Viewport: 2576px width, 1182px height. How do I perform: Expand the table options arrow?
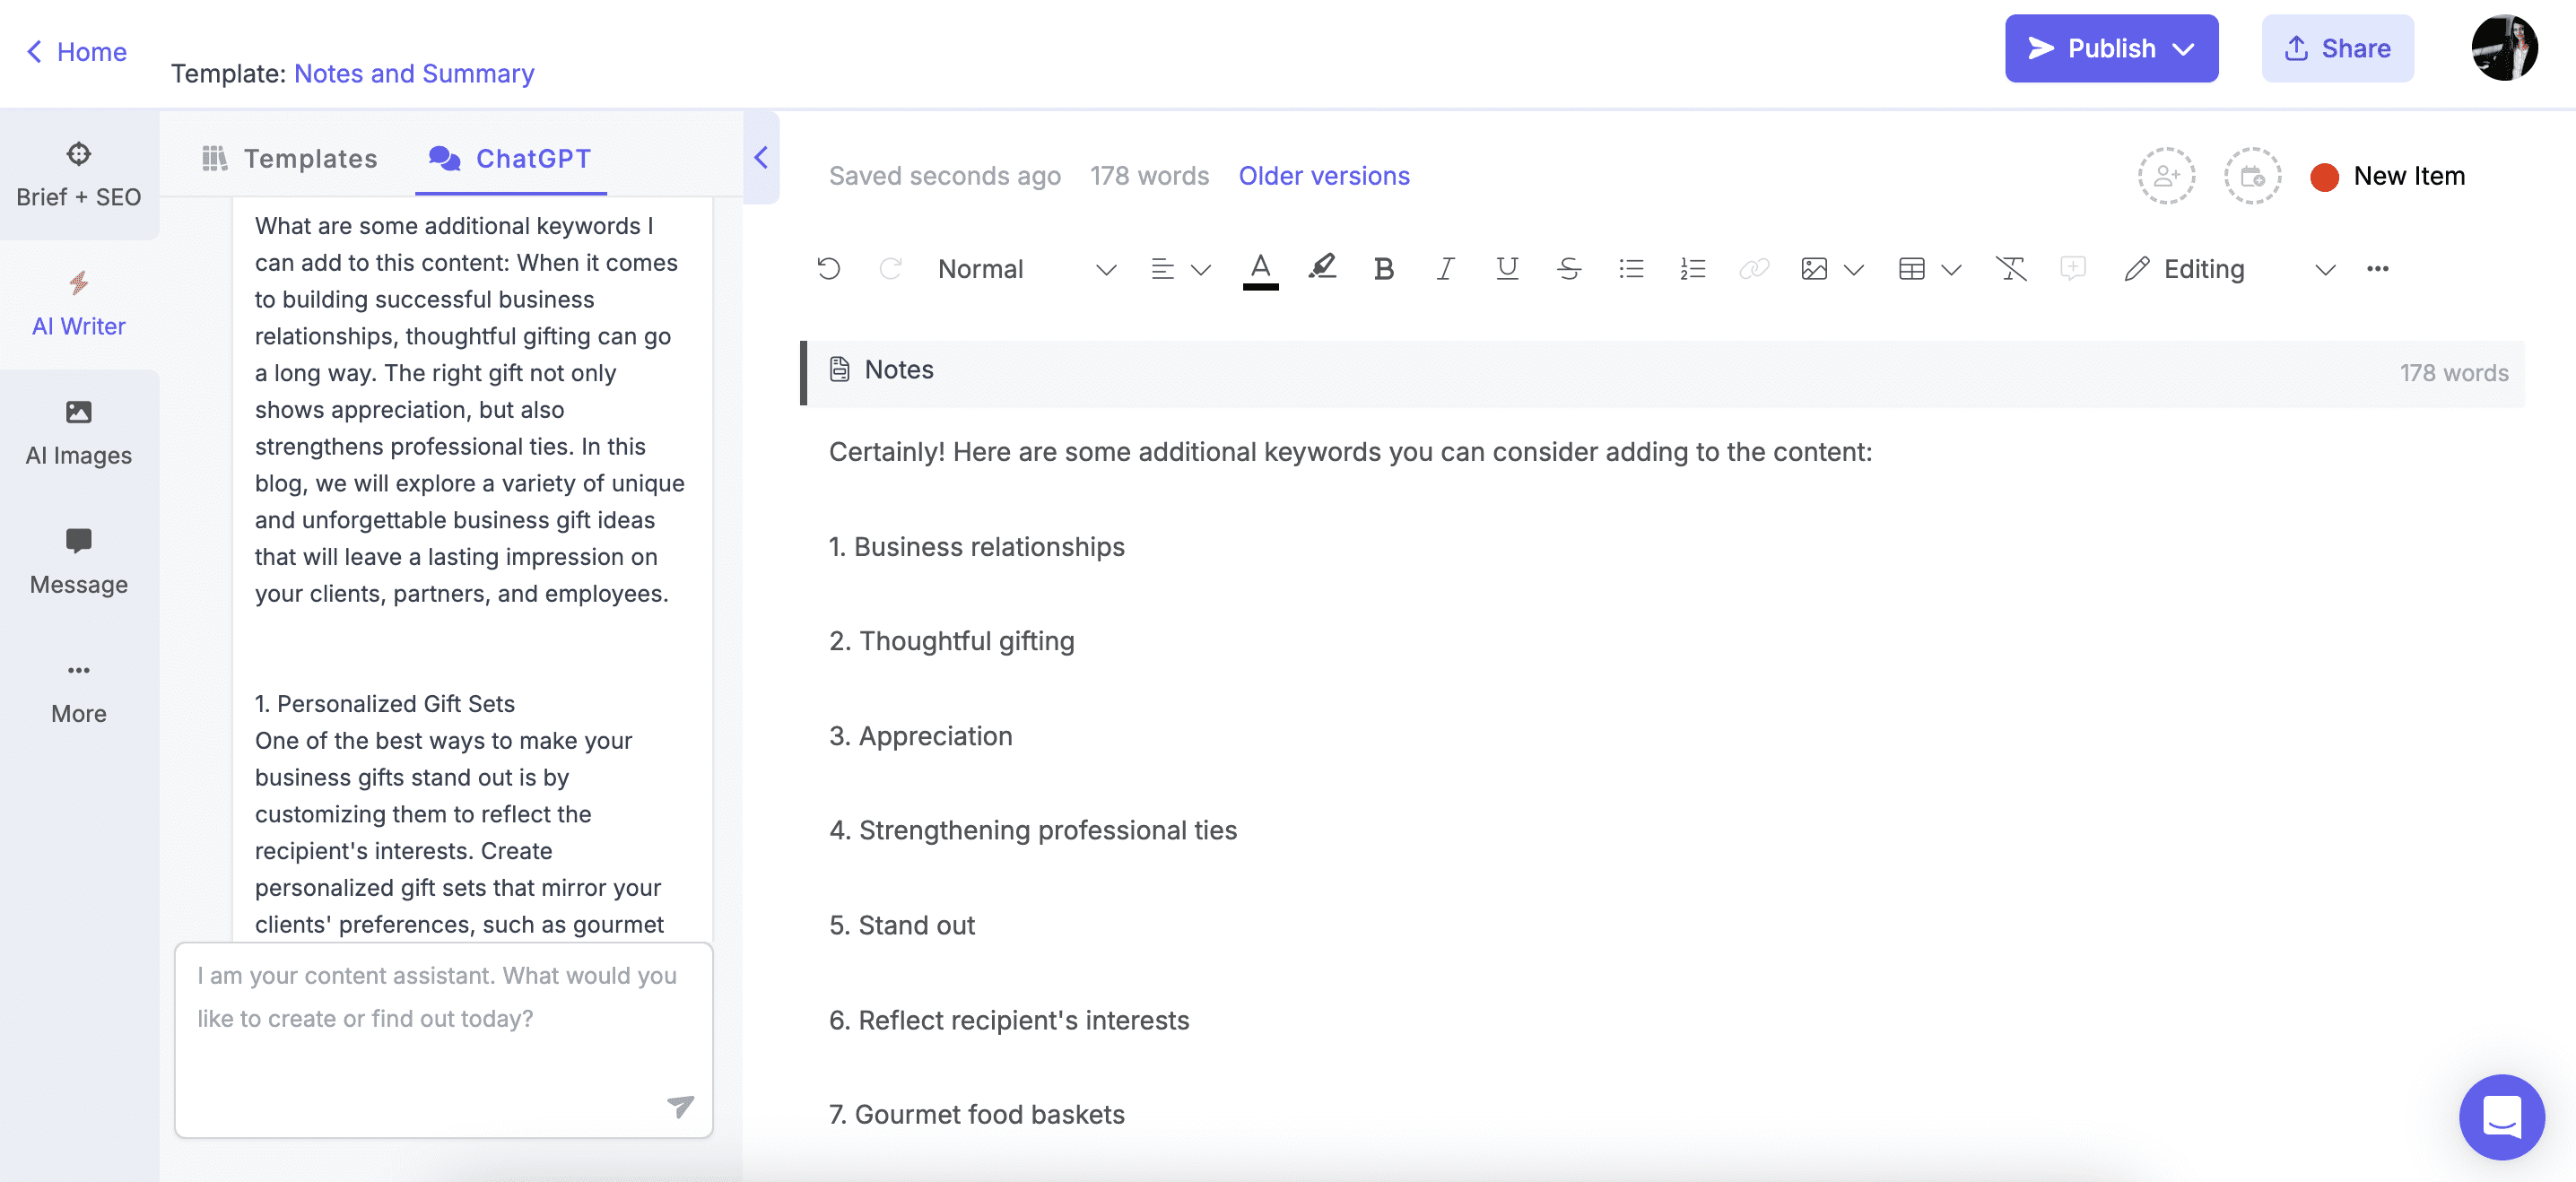(x=1951, y=270)
